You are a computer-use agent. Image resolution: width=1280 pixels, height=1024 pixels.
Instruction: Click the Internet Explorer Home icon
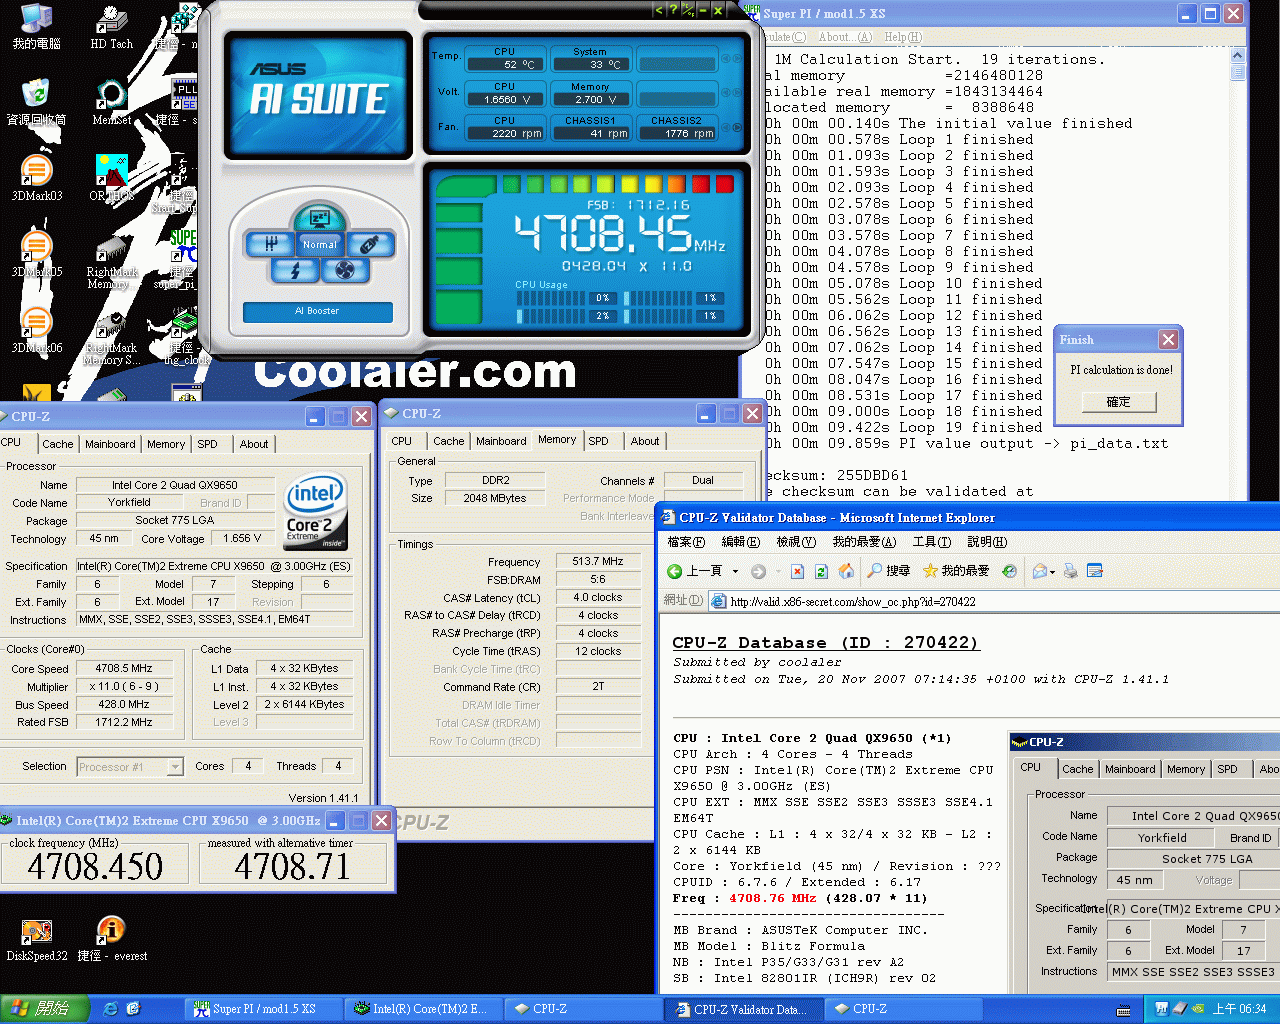pyautogui.click(x=846, y=571)
